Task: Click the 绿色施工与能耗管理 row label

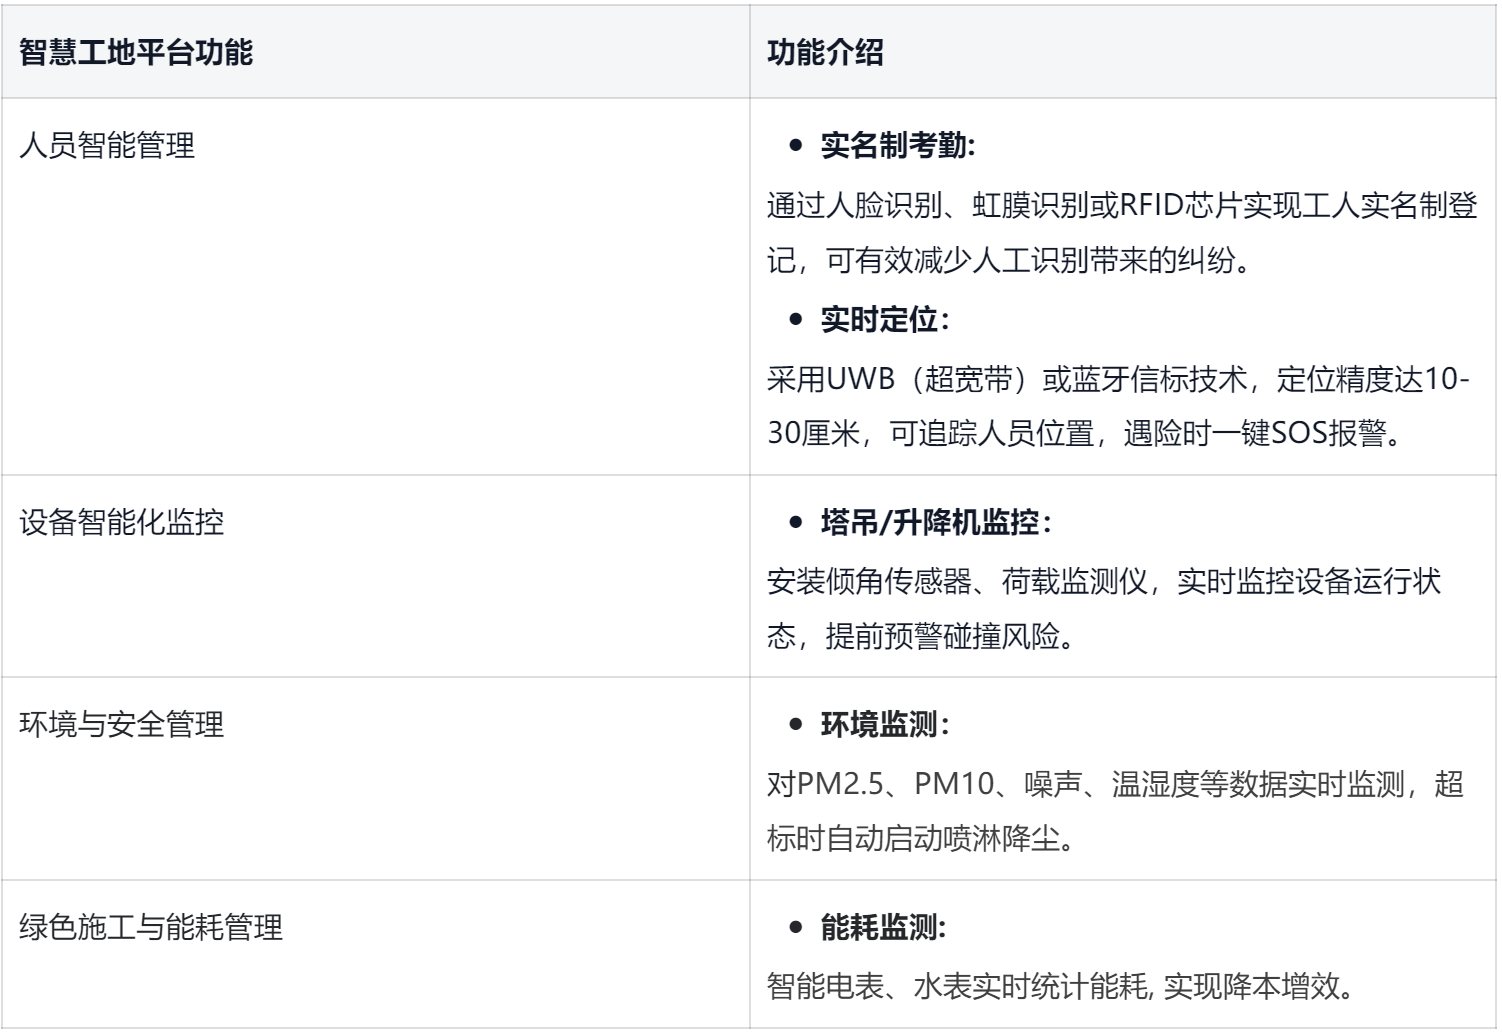Action: tap(151, 927)
